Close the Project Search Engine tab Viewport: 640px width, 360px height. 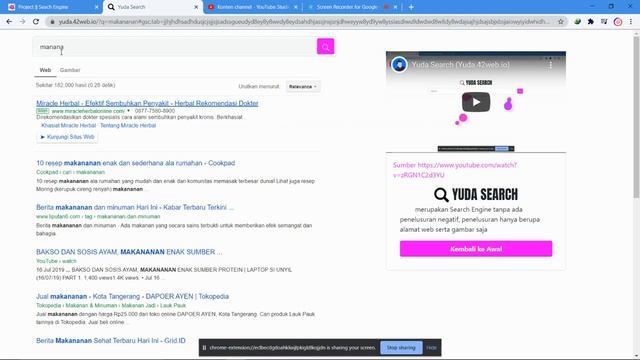pyautogui.click(x=96, y=7)
